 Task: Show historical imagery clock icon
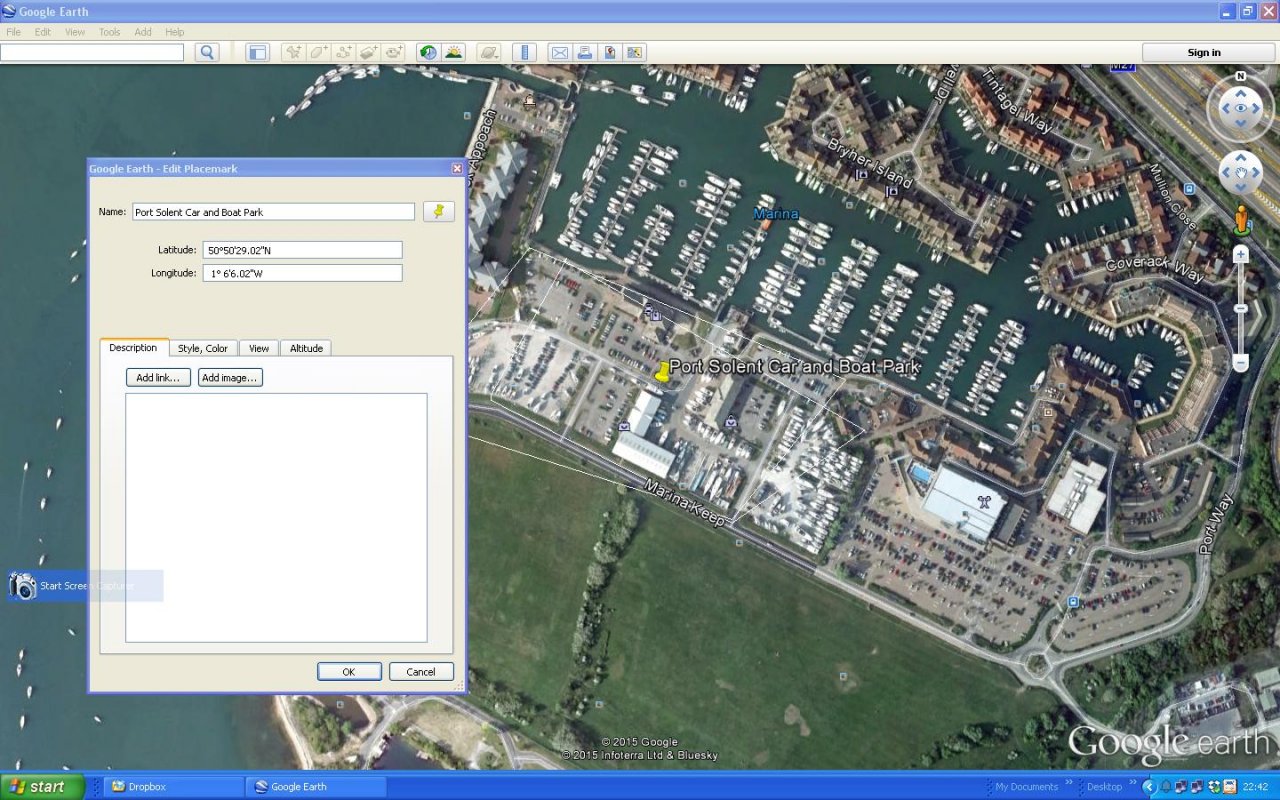click(428, 53)
